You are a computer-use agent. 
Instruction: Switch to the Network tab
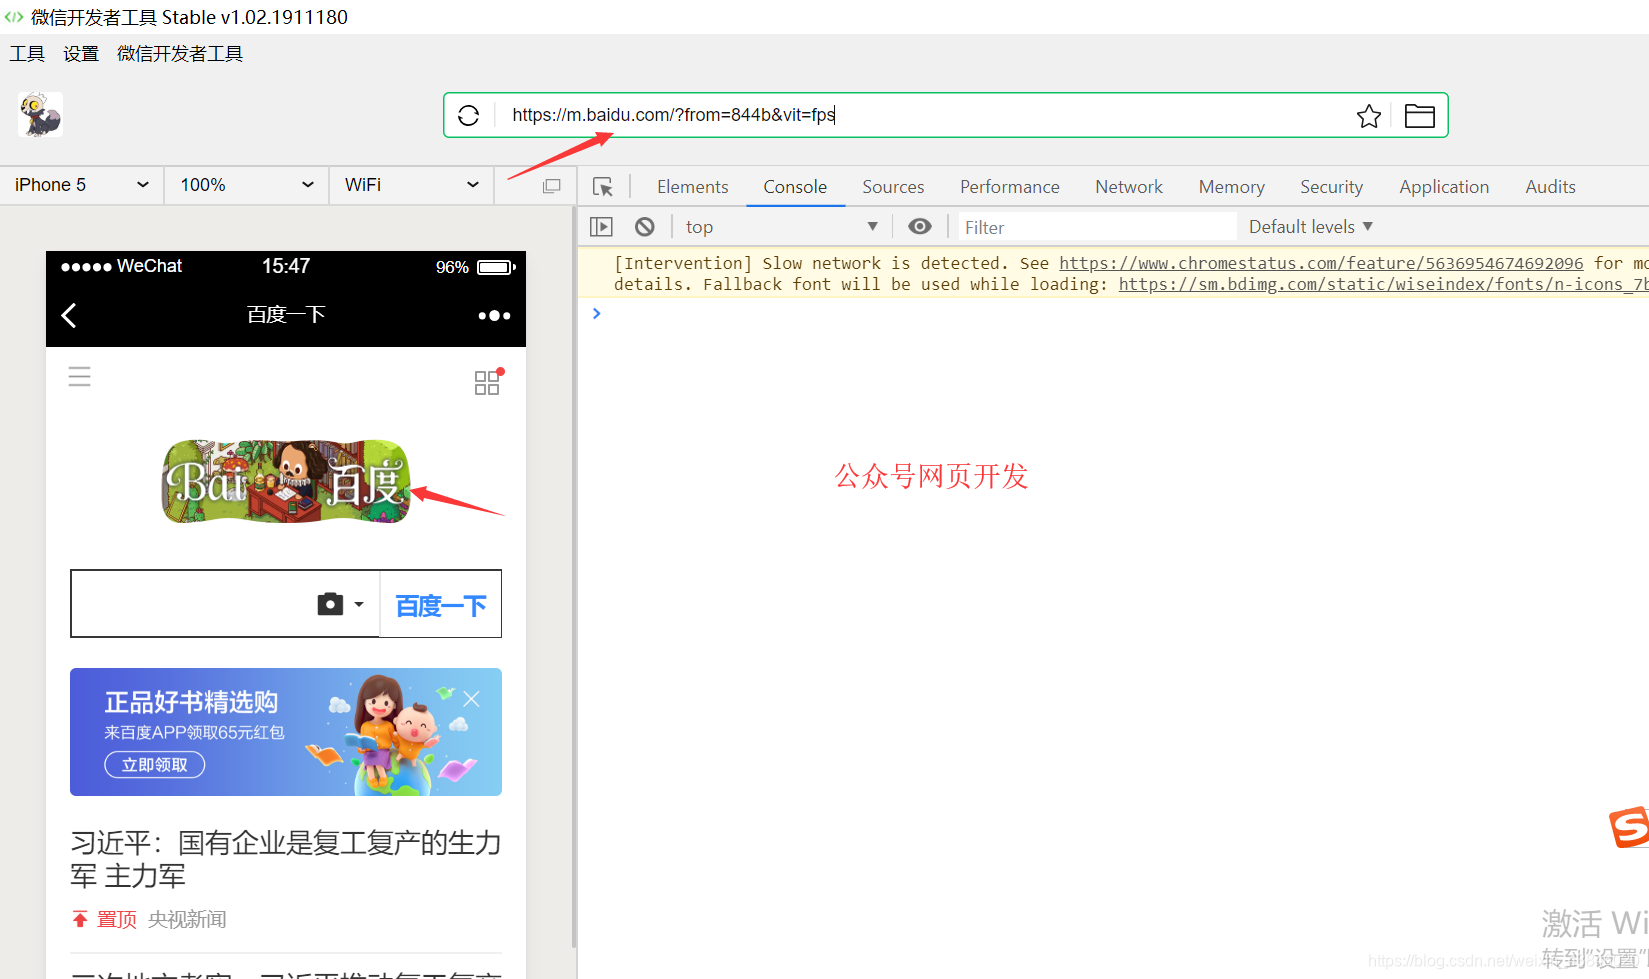point(1128,186)
